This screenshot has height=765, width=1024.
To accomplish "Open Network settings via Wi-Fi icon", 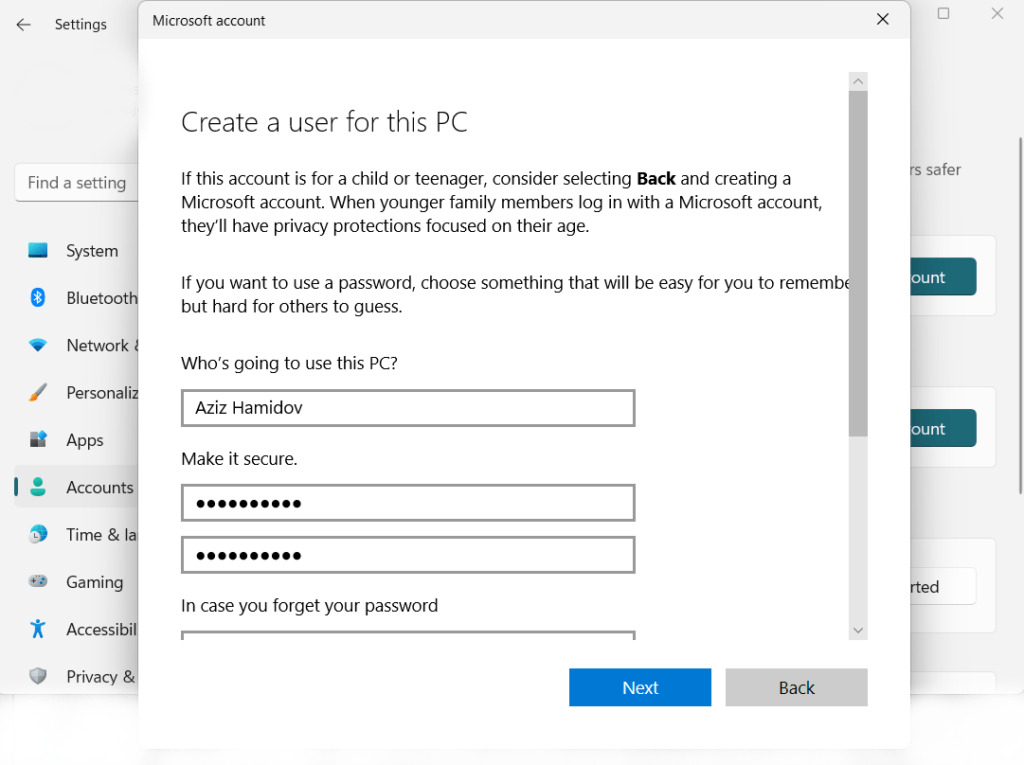I will (38, 345).
